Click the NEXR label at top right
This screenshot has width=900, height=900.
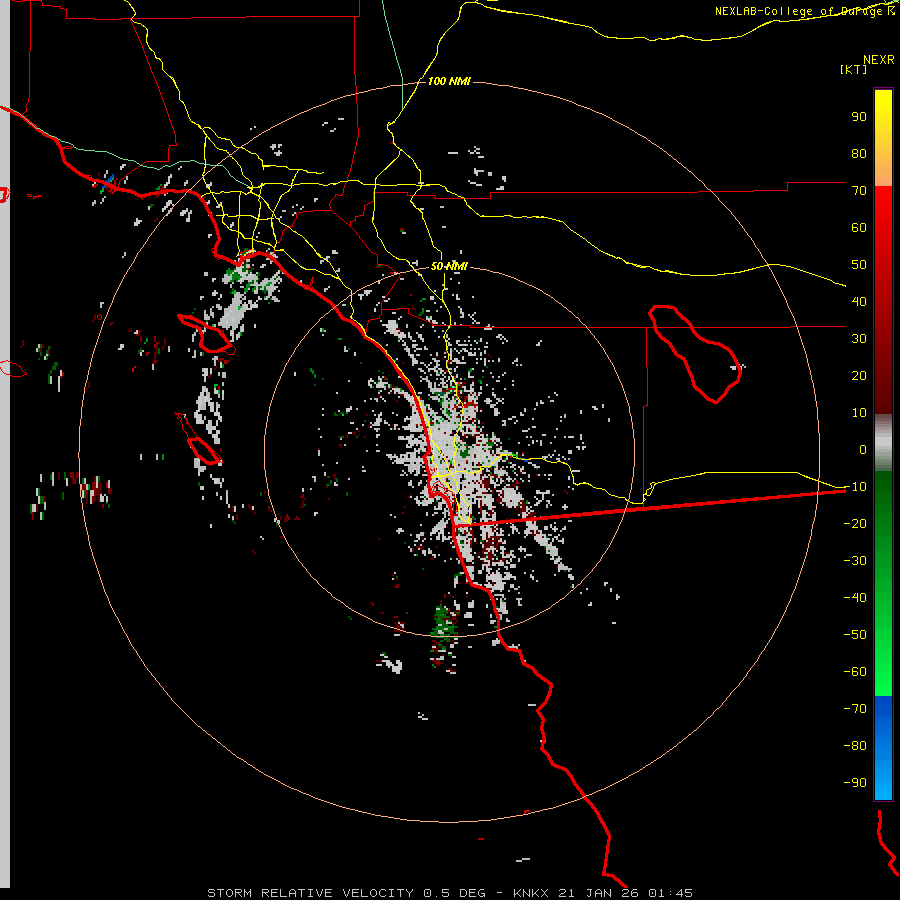coord(879,60)
